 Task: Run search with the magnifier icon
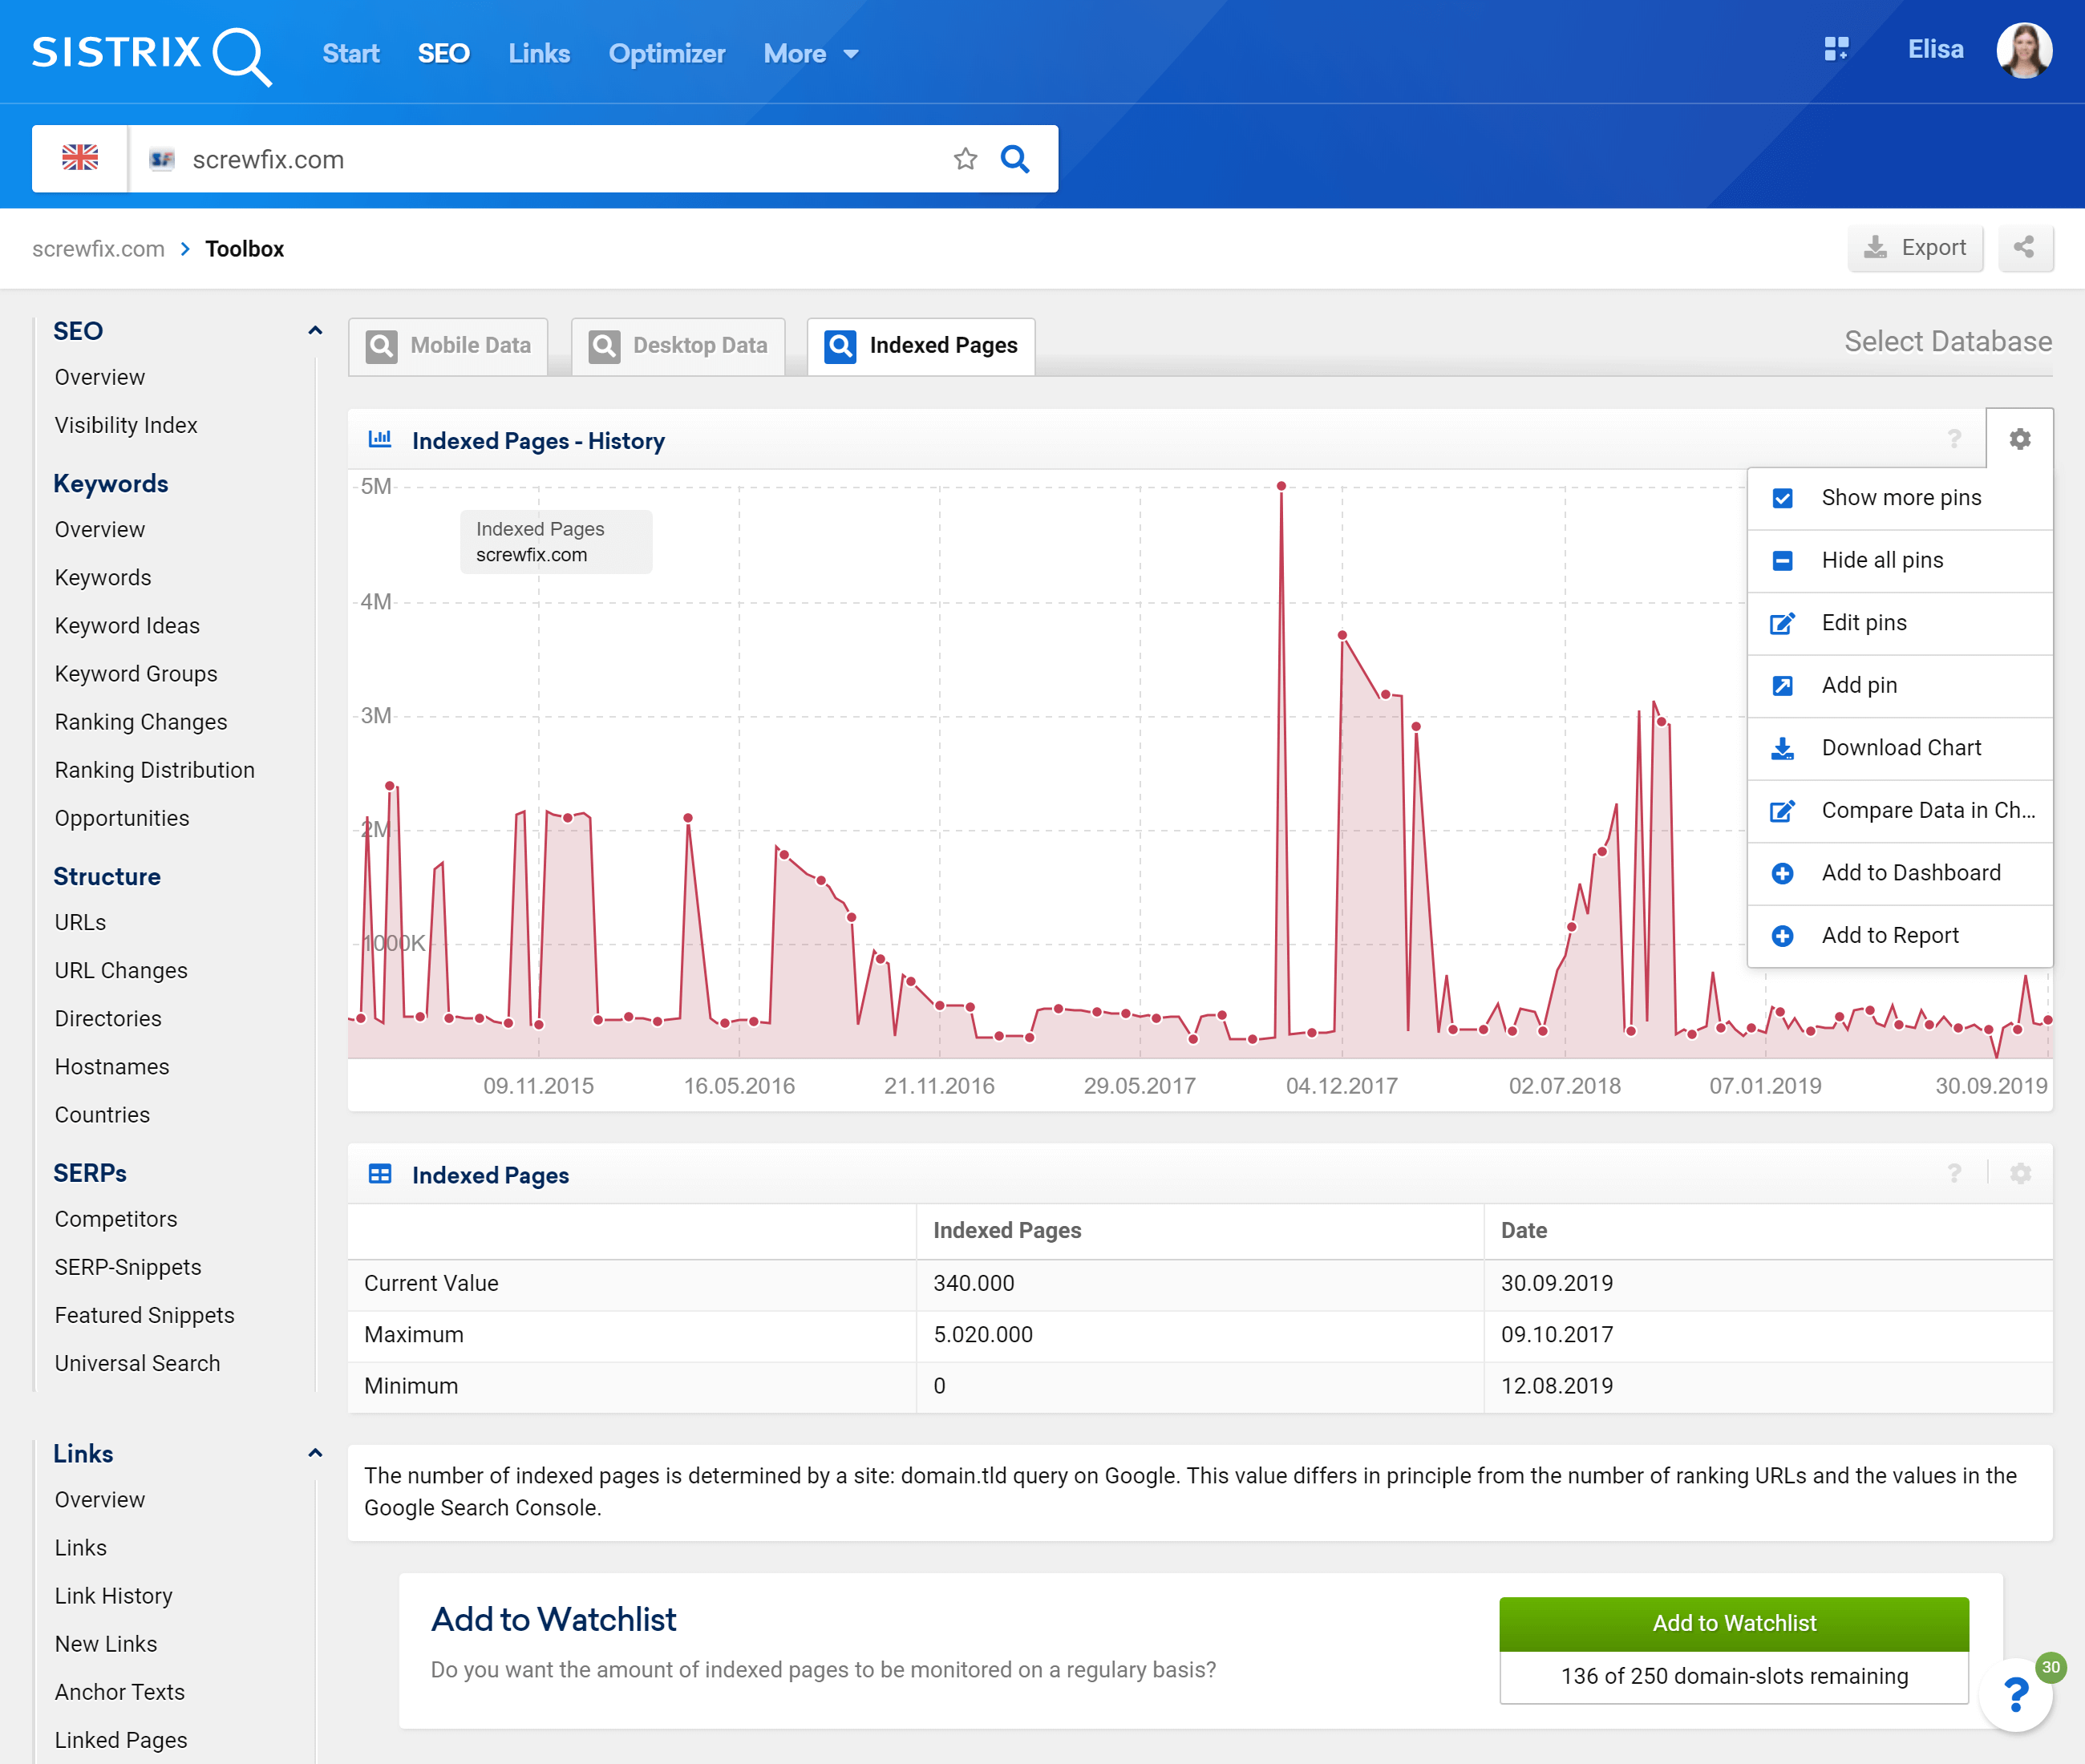click(1015, 159)
